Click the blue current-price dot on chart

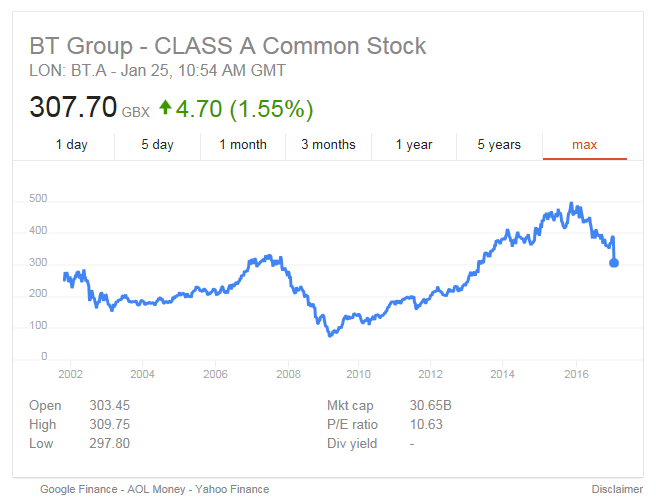coord(614,263)
